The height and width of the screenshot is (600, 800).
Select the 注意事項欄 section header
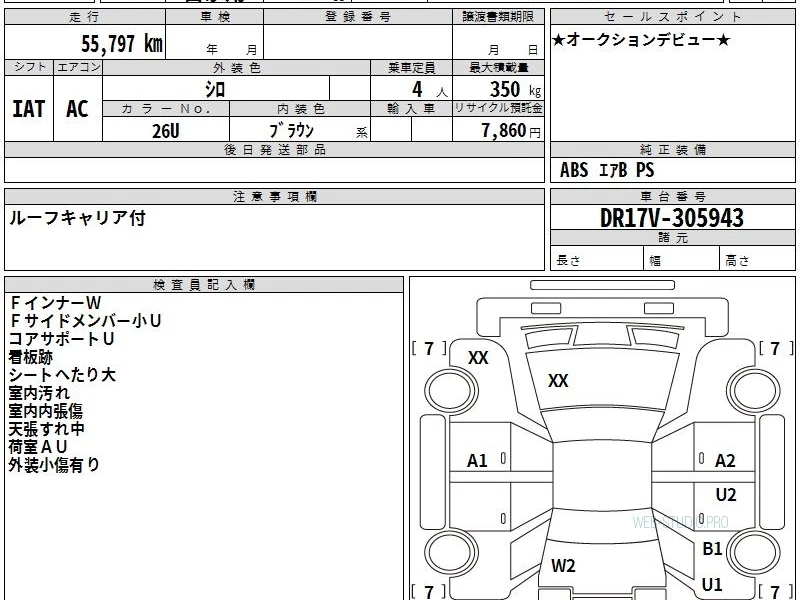click(274, 196)
